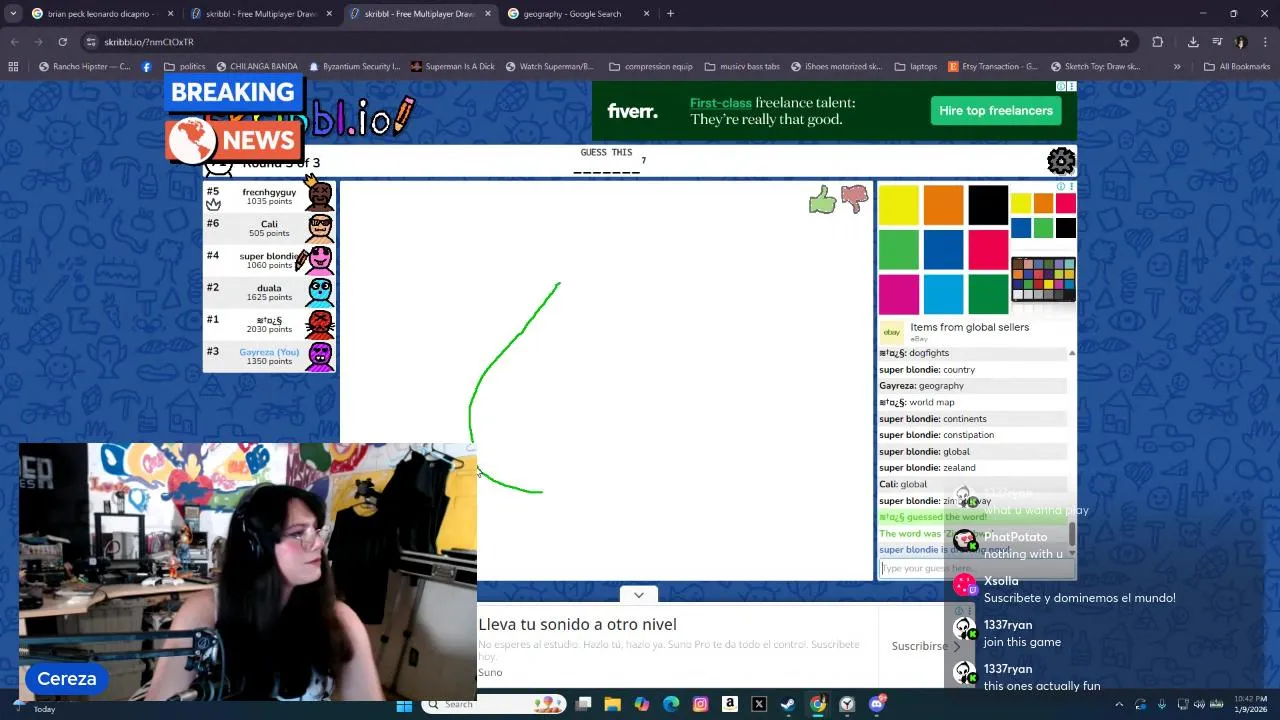Pick the large black color swatch
This screenshot has width=1280, height=720.
pyautogui.click(x=988, y=205)
